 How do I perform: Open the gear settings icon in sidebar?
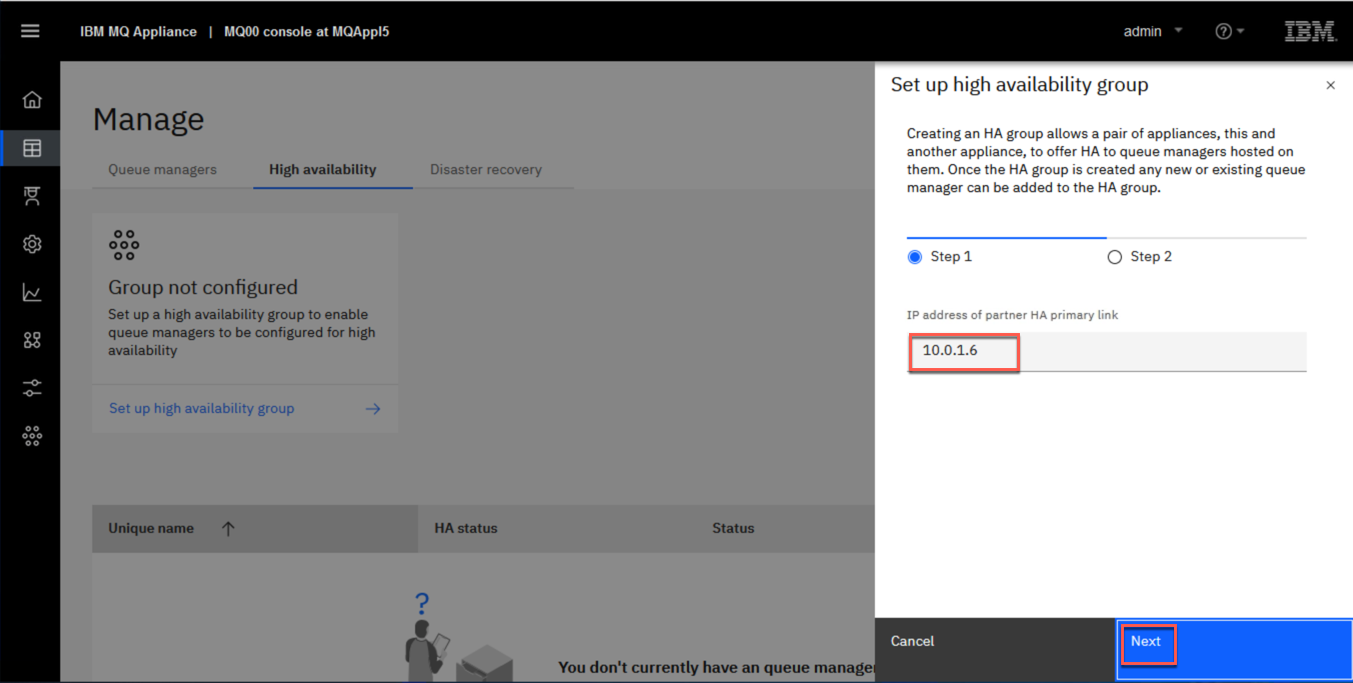point(32,244)
